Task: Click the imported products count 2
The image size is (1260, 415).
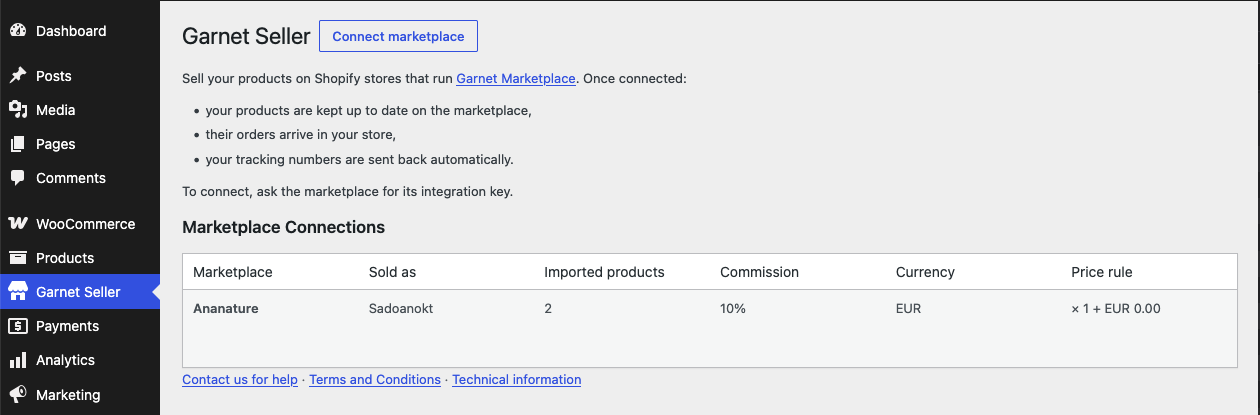Action: click(x=548, y=309)
